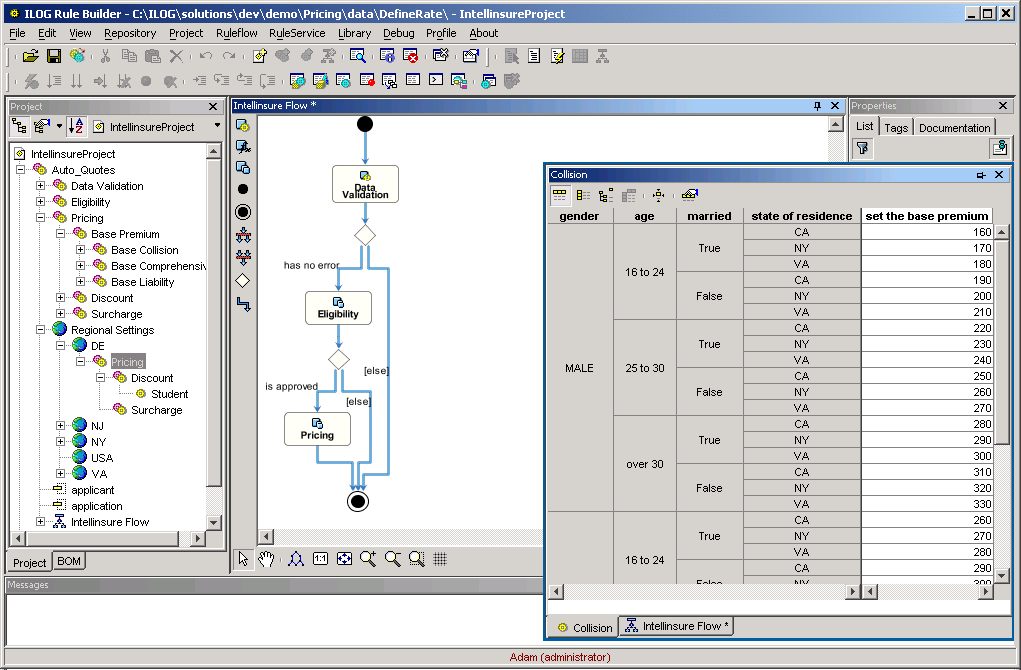Collapse the Auto_Quotes tree node

(20, 169)
